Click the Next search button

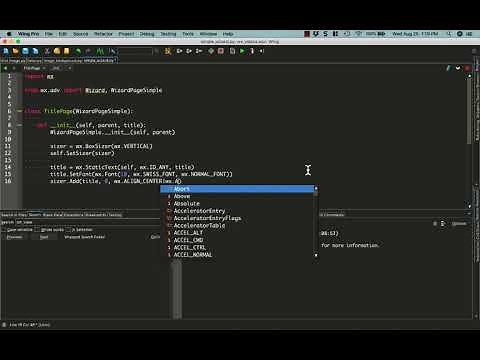(44, 237)
